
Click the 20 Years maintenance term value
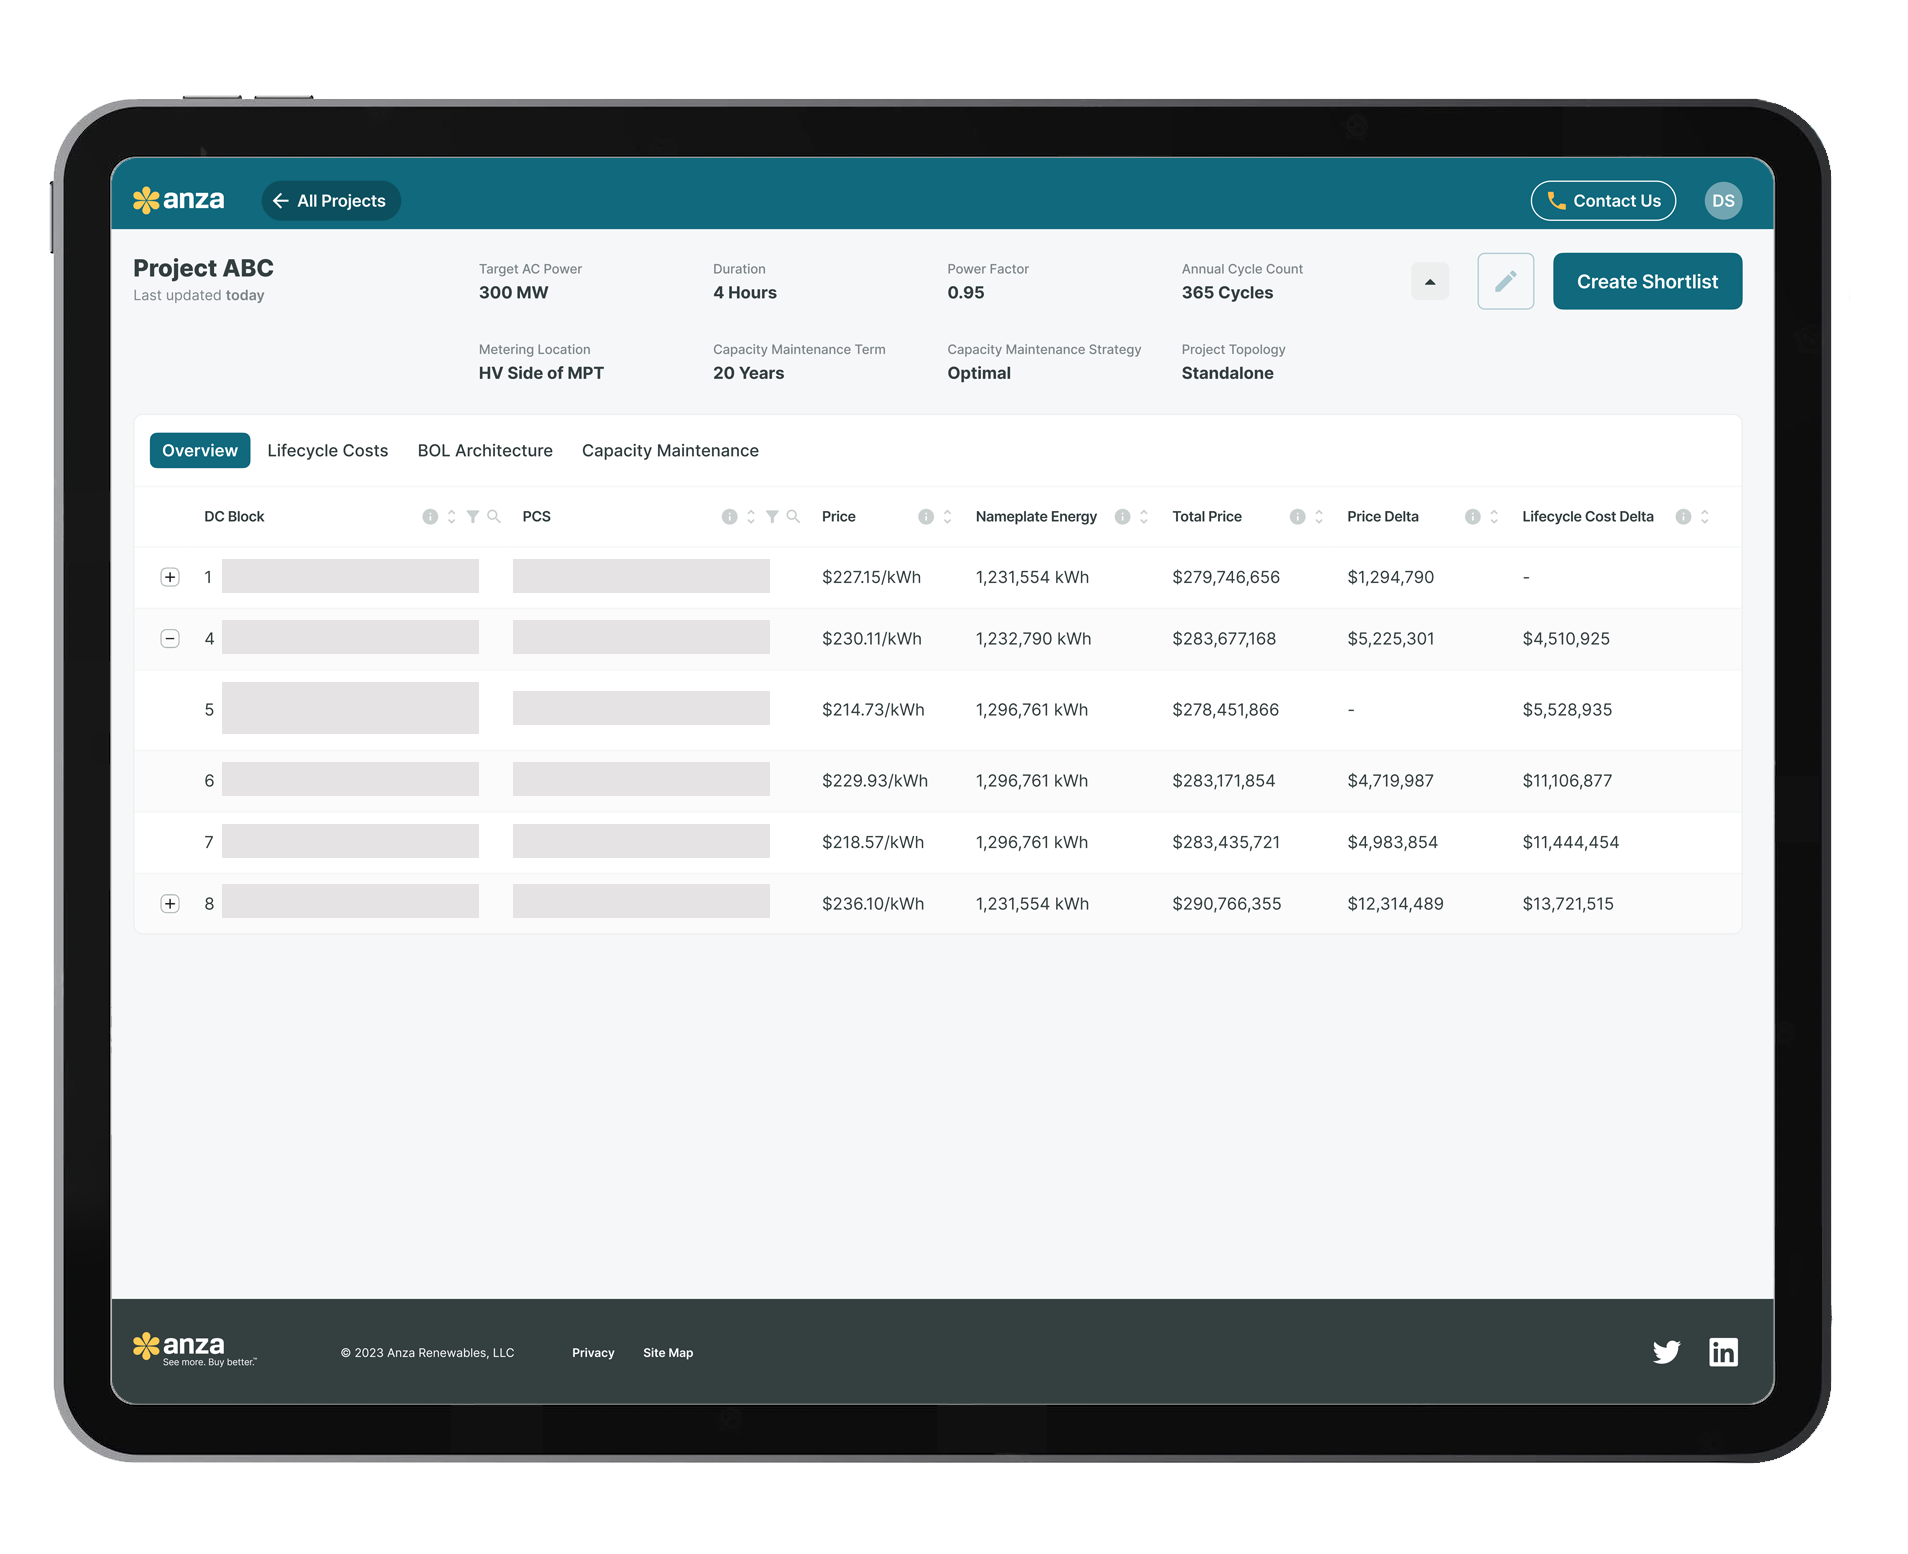(x=748, y=373)
